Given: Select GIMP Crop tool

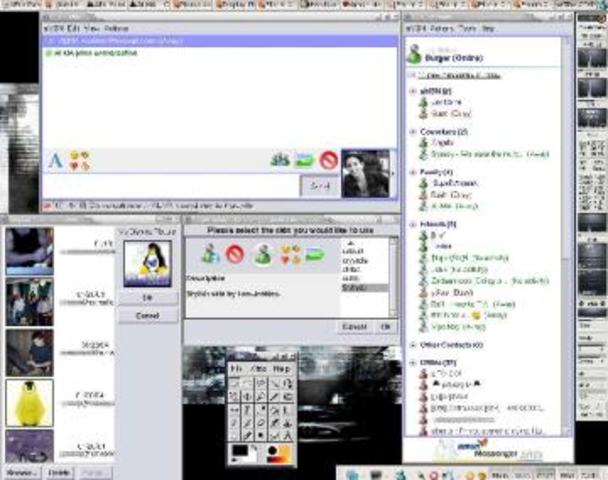Looking at the screenshot, I should [x=275, y=397].
